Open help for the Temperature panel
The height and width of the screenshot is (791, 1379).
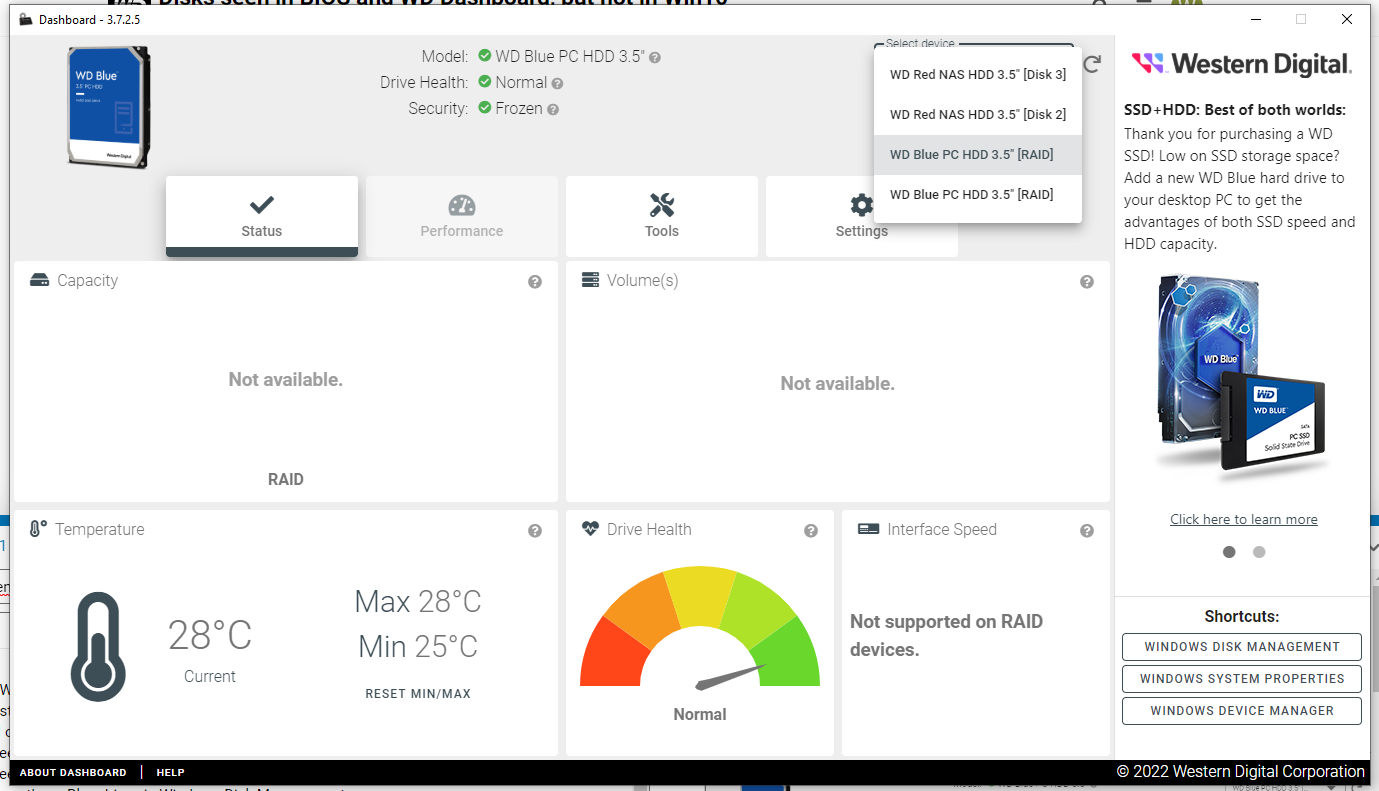[x=535, y=531]
